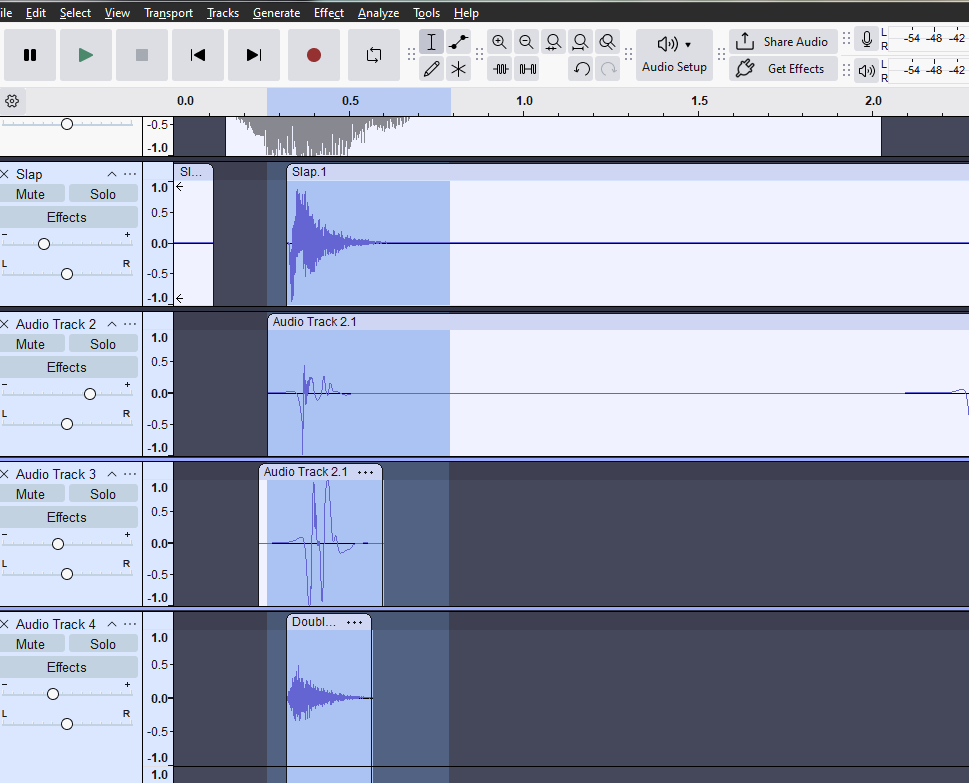This screenshot has width=969, height=783.
Task: Open the Effect menu
Action: (328, 13)
